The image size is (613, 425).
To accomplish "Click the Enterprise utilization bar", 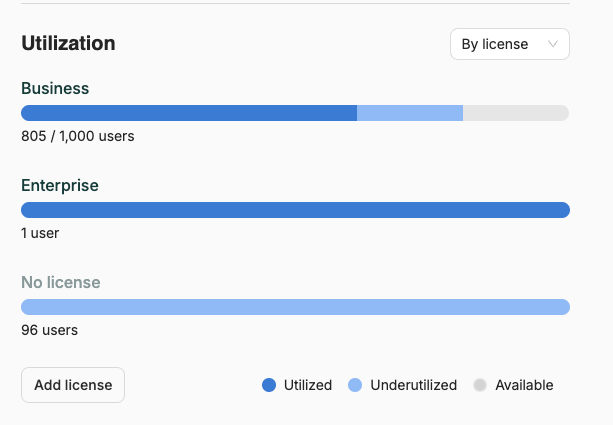I will [295, 210].
